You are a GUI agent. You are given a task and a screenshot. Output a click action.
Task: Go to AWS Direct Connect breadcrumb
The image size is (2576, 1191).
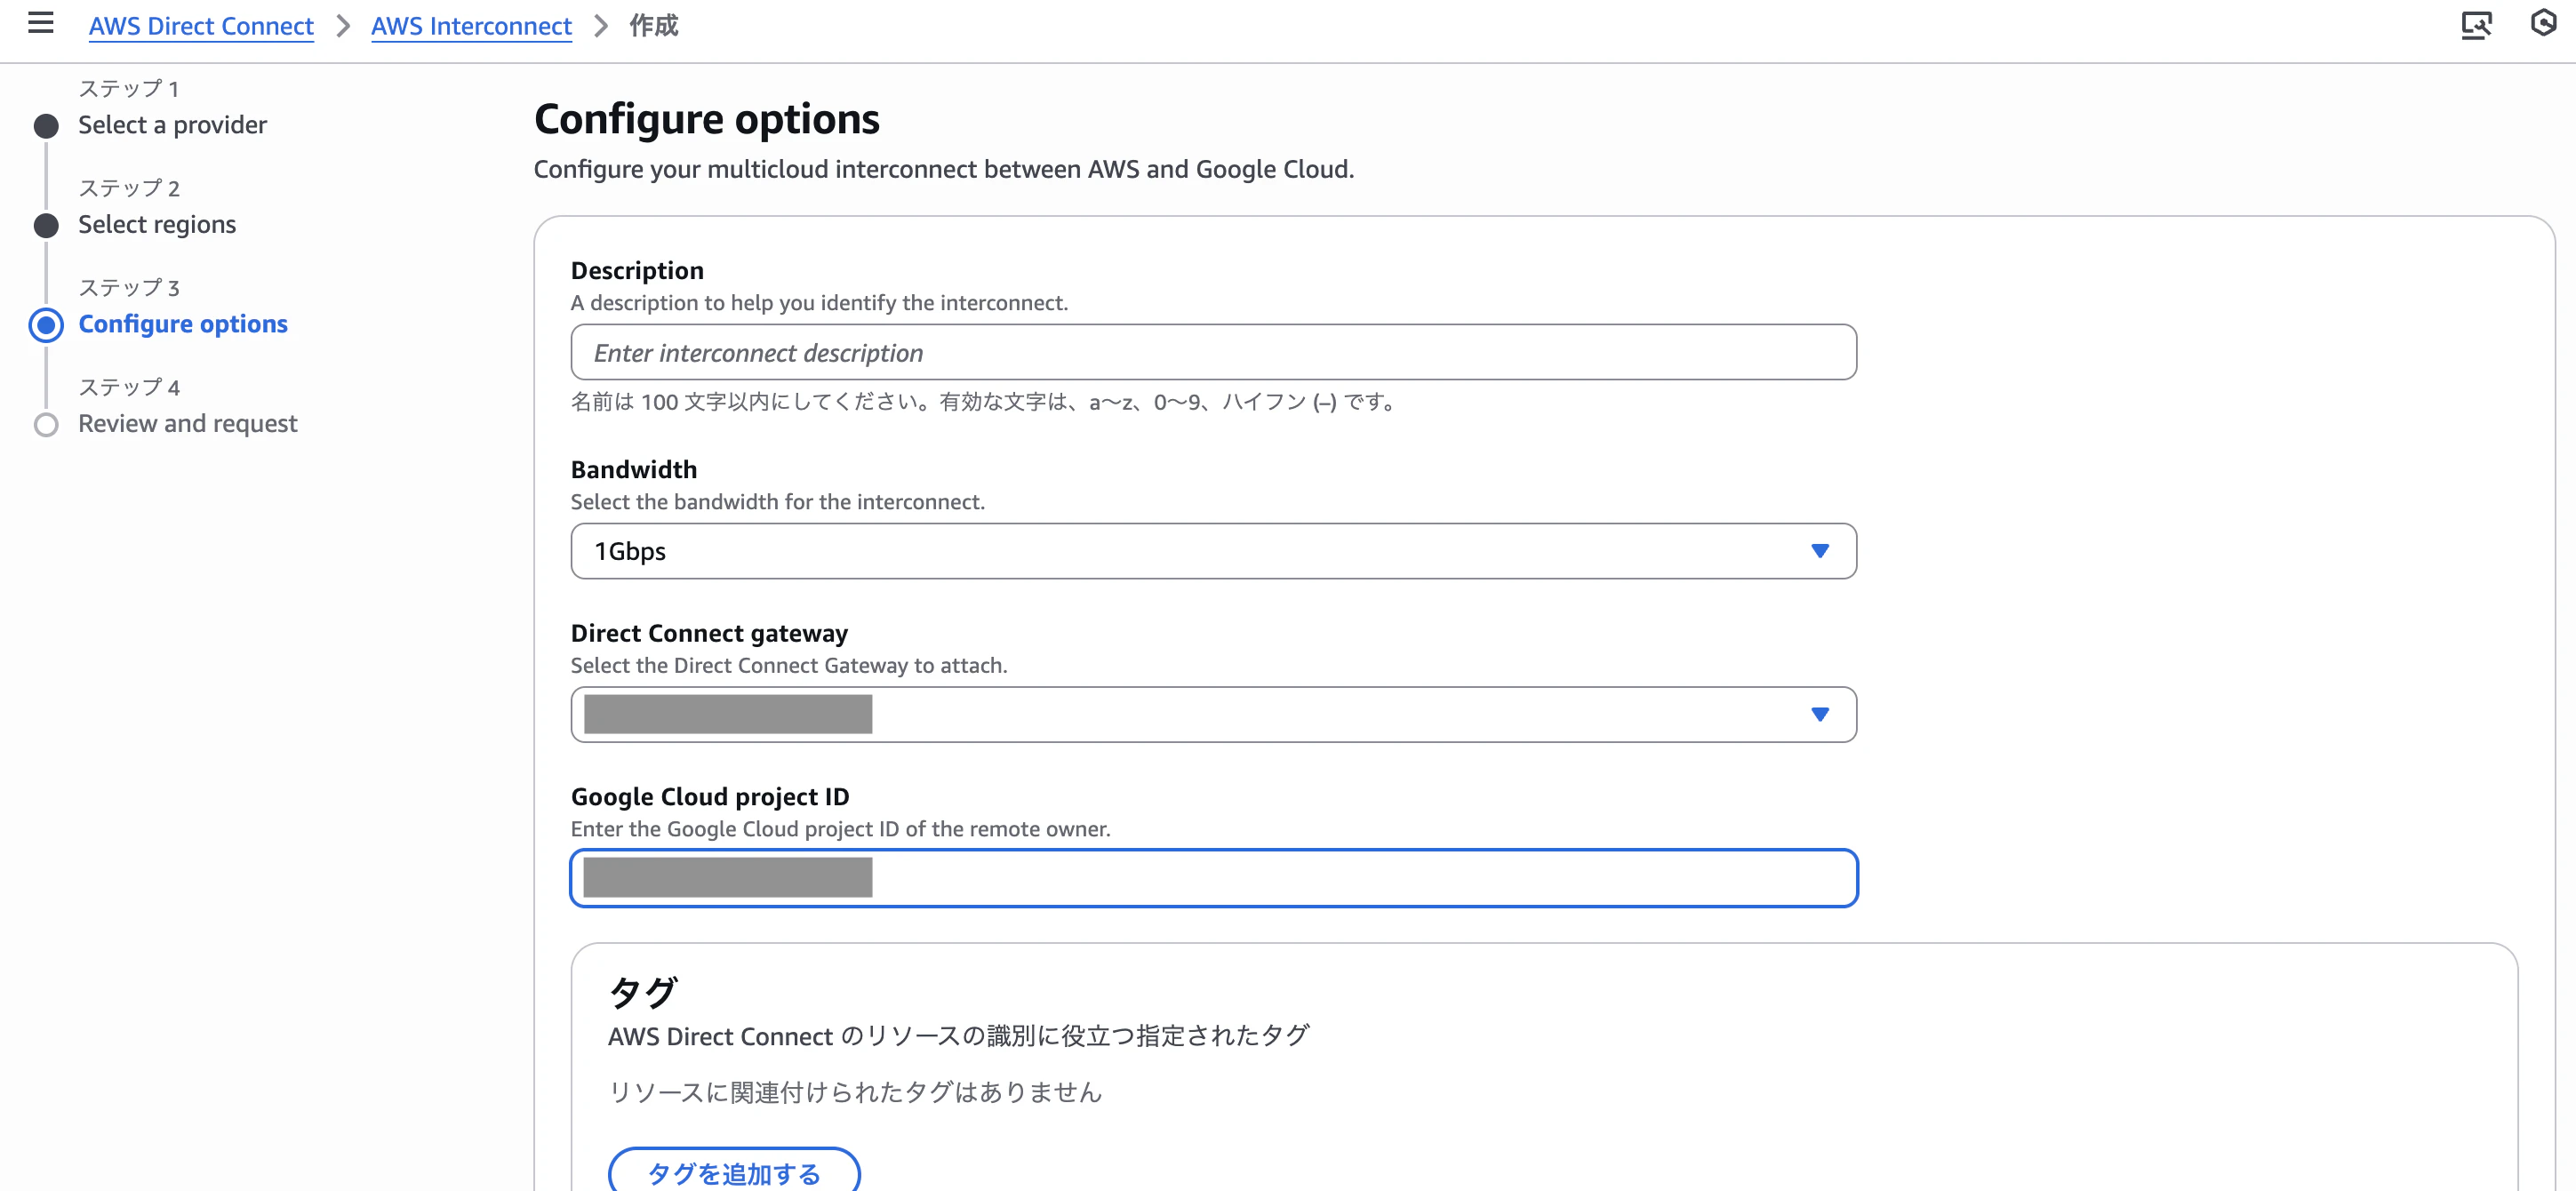201,26
